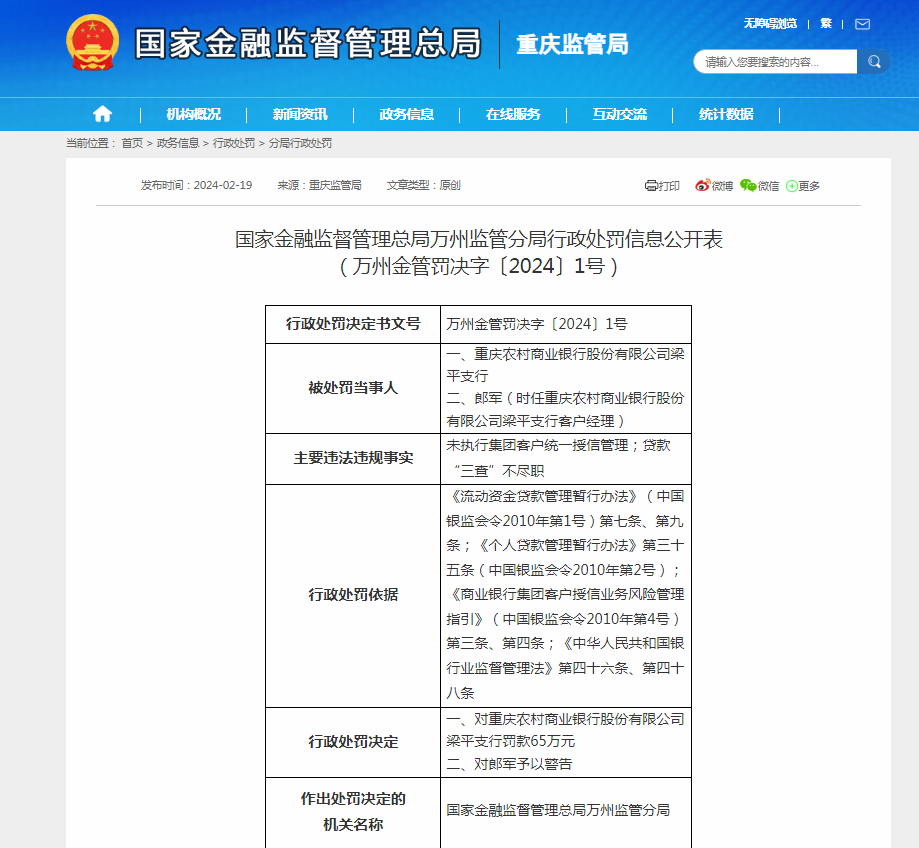Click the national emblem logo
The image size is (919, 848).
pyautogui.click(x=93, y=43)
